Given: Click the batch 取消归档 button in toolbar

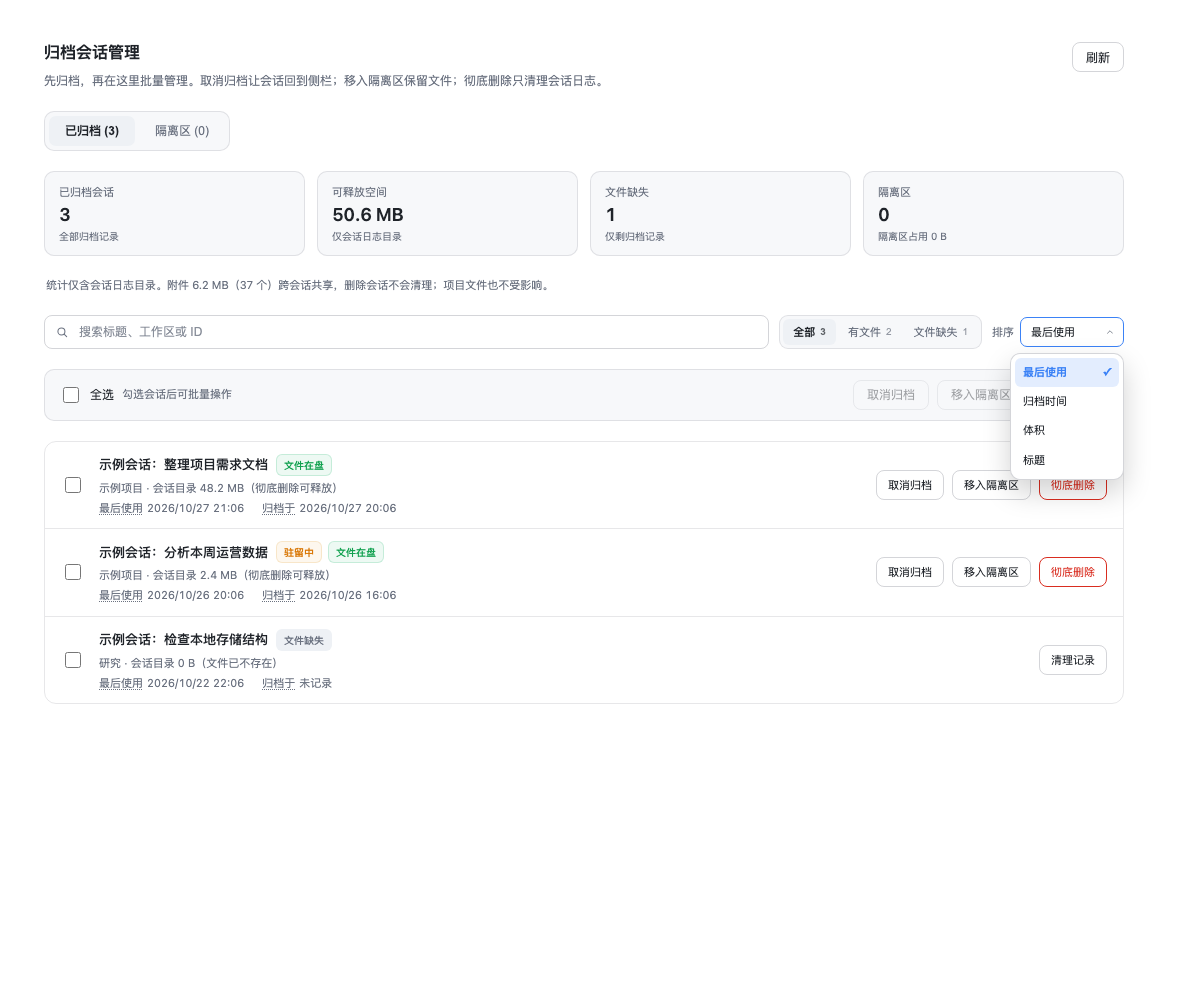Looking at the screenshot, I should click(891, 395).
